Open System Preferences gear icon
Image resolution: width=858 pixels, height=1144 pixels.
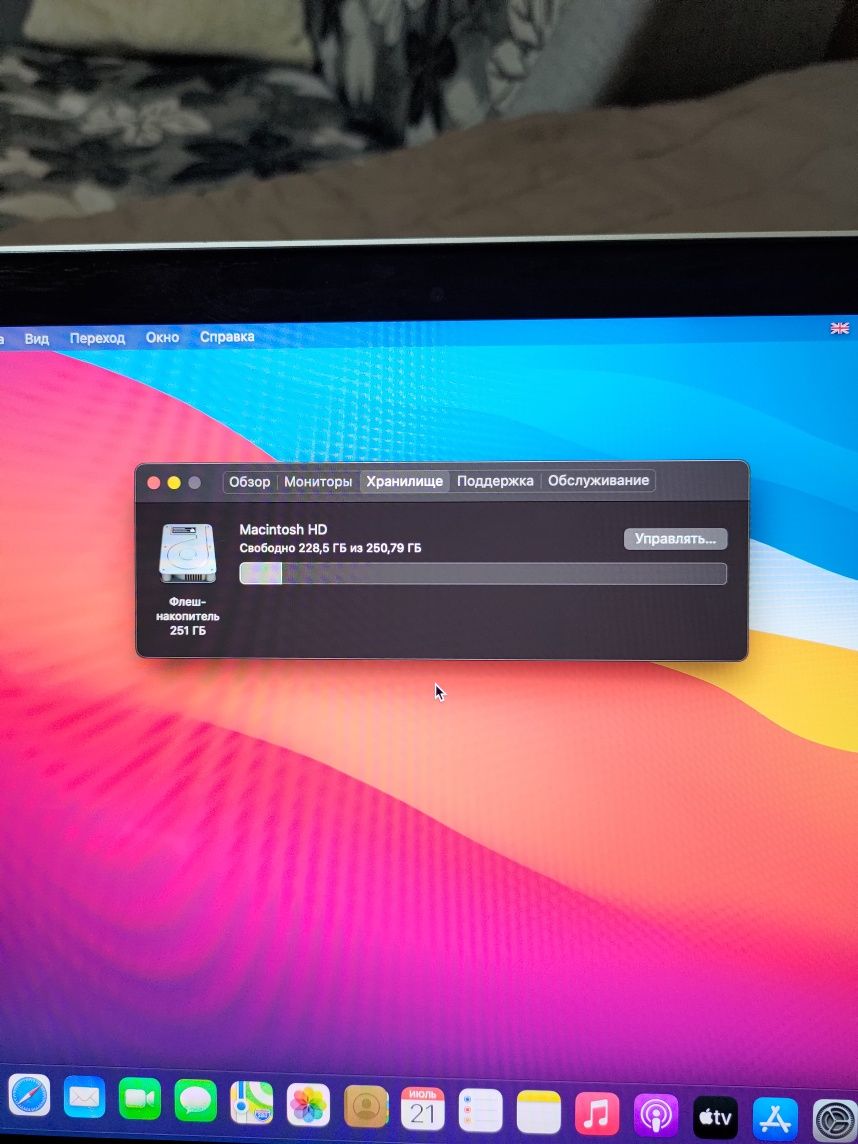pos(835,1121)
